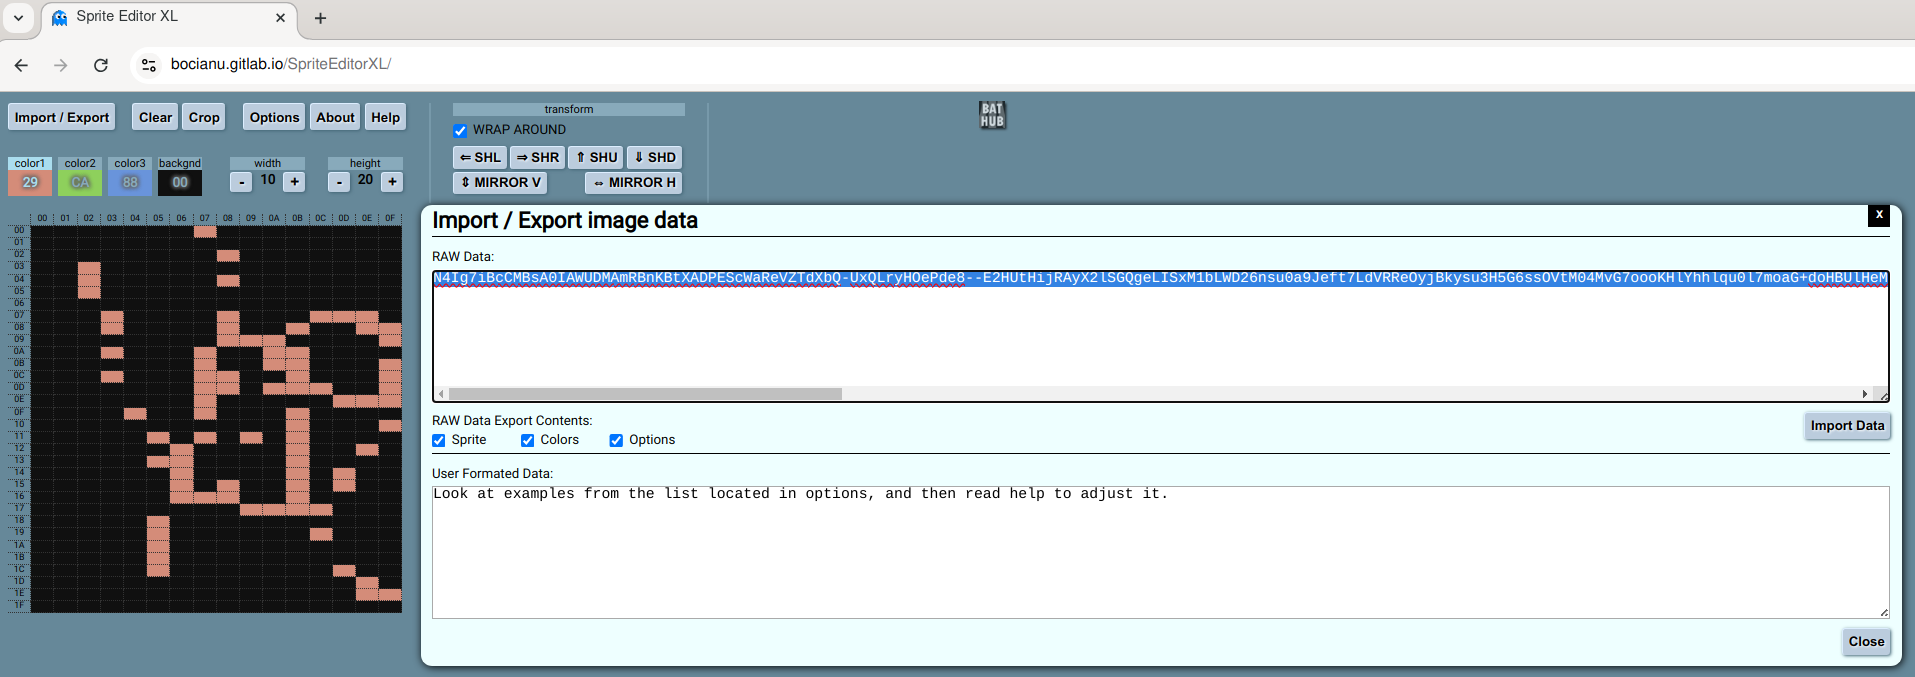Toggle the Options export checkbox

coord(616,441)
